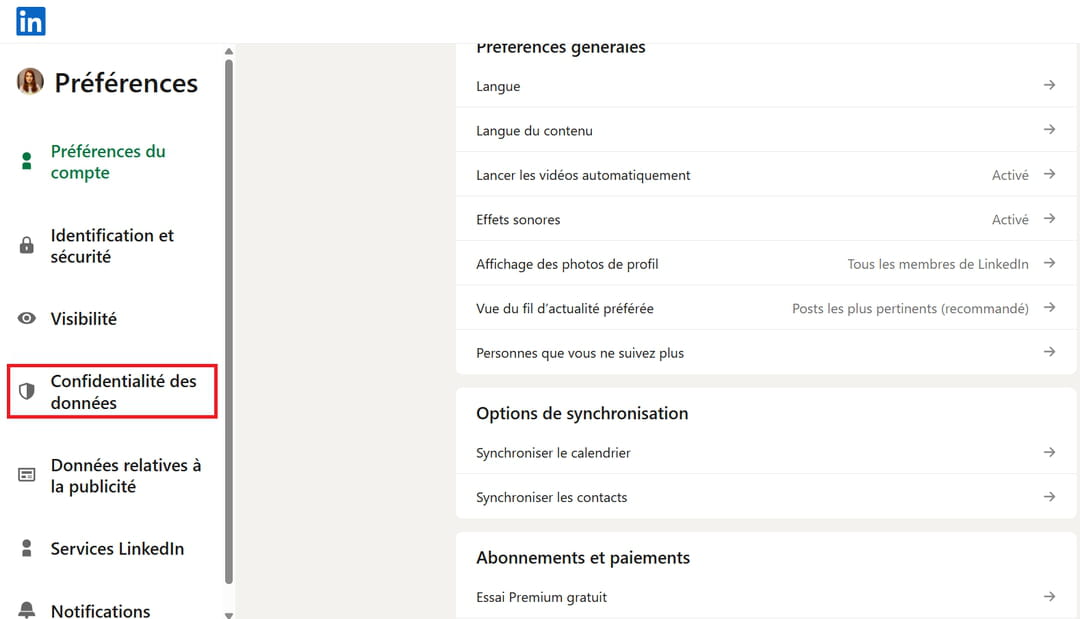Click the shield icon for Confidentialité des données

point(27,391)
